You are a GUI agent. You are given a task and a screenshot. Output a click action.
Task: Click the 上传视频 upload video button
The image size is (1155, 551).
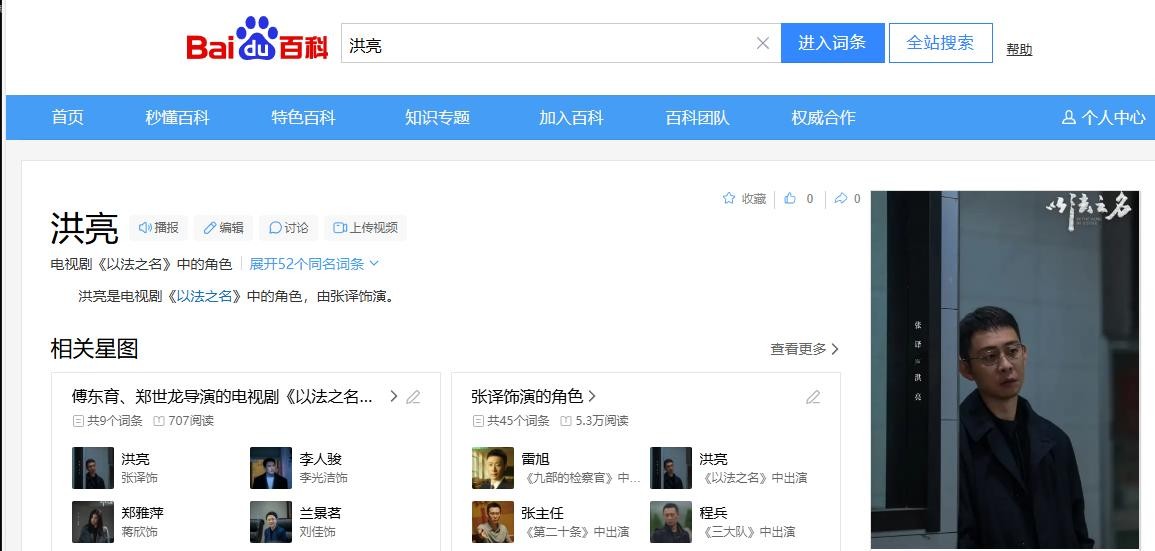pyautogui.click(x=365, y=228)
